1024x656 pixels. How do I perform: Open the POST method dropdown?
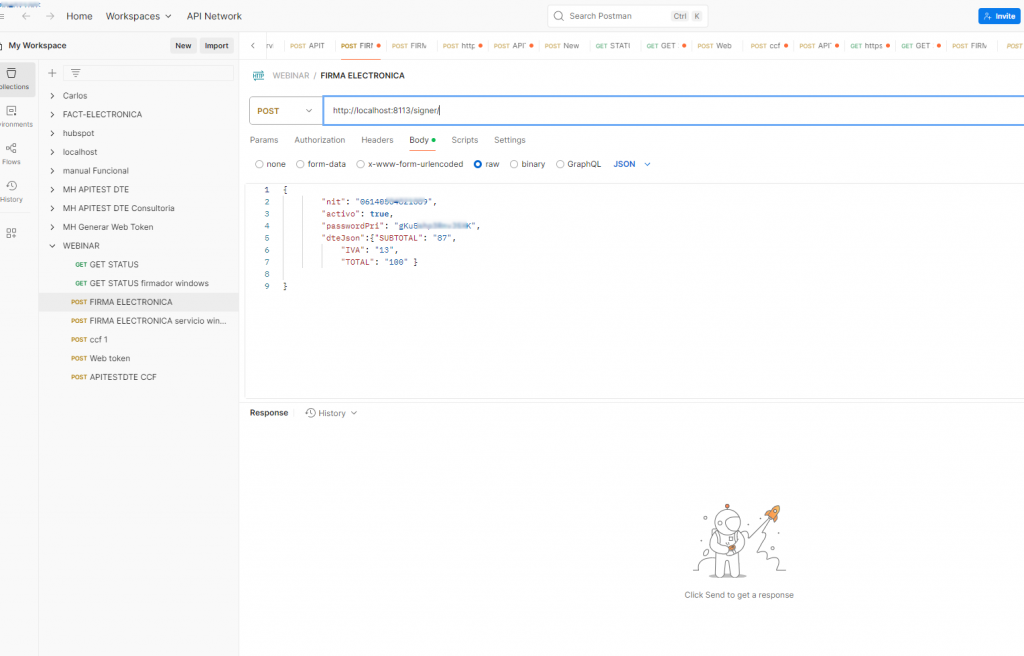point(286,111)
